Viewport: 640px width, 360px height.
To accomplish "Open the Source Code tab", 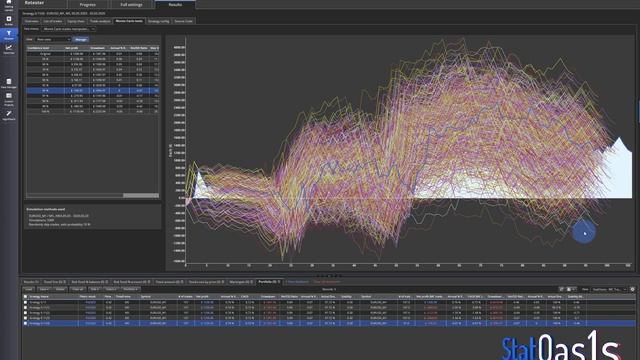I will 183,21.
